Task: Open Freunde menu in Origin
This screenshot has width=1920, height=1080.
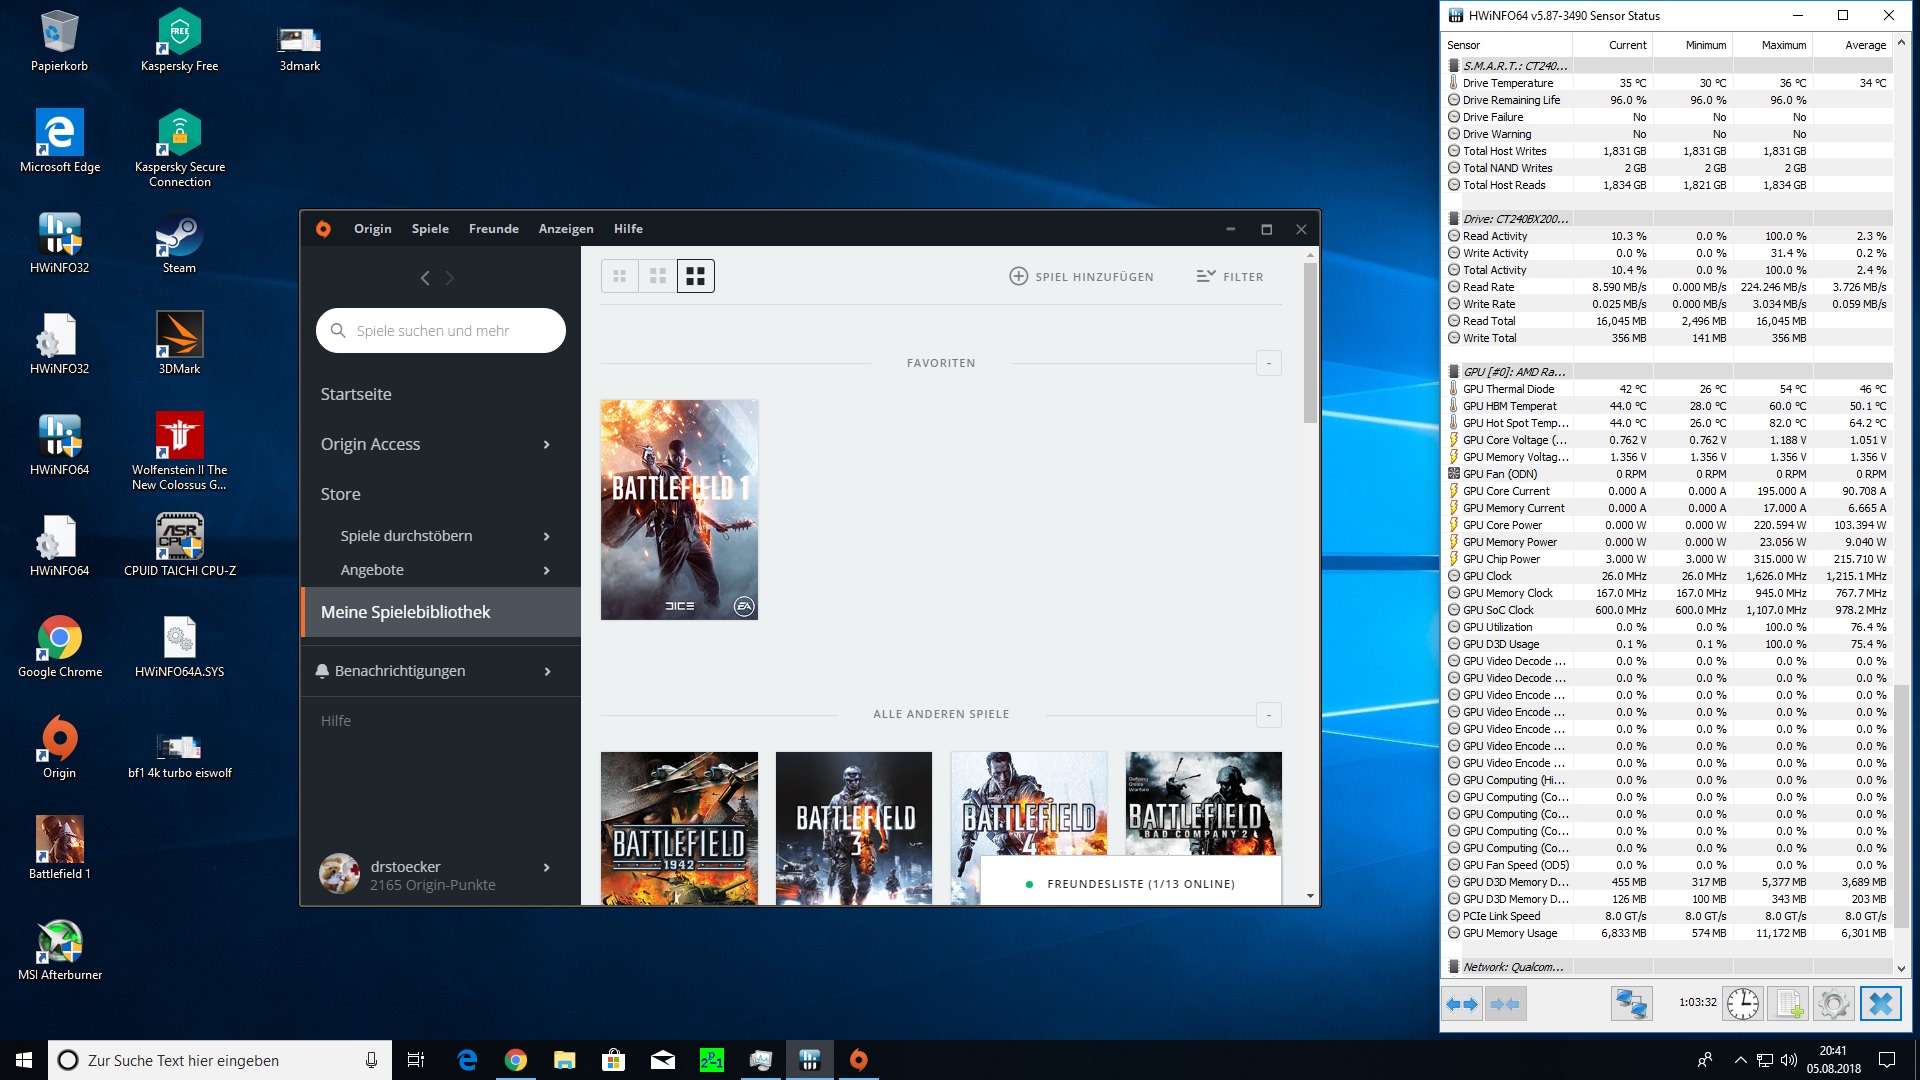Action: 494,229
